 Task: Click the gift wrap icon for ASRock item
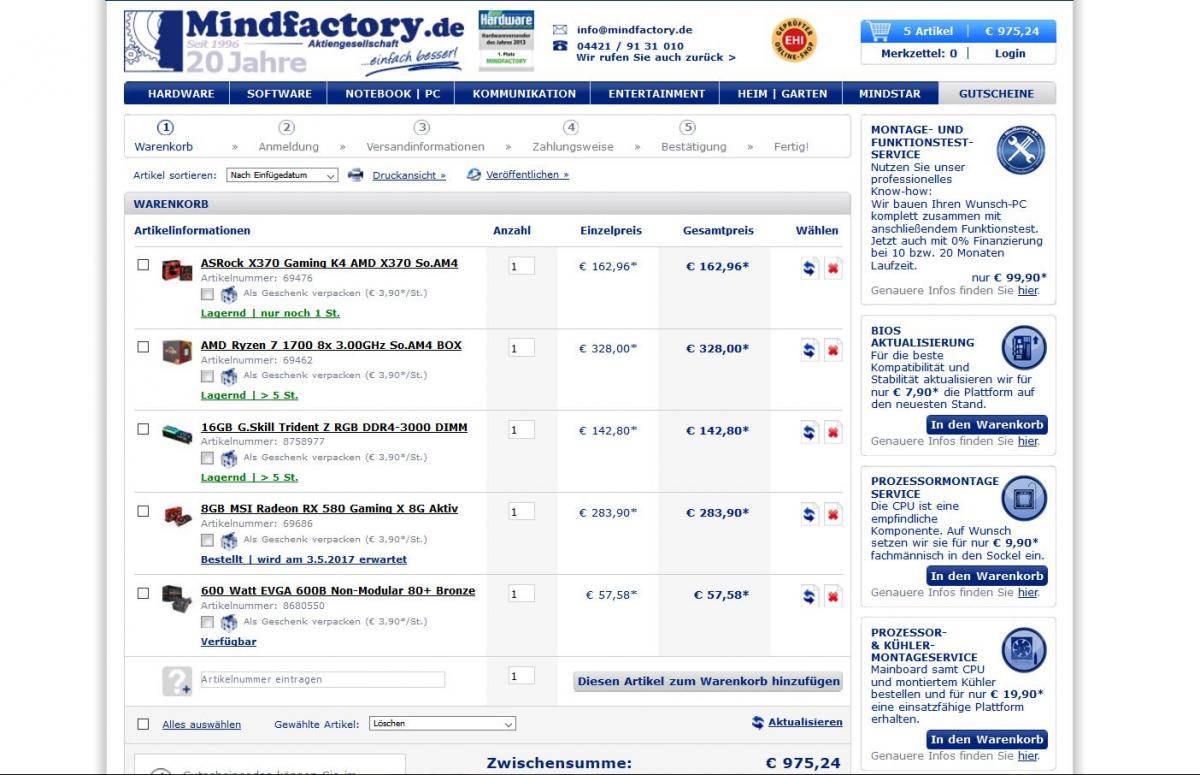coord(229,294)
